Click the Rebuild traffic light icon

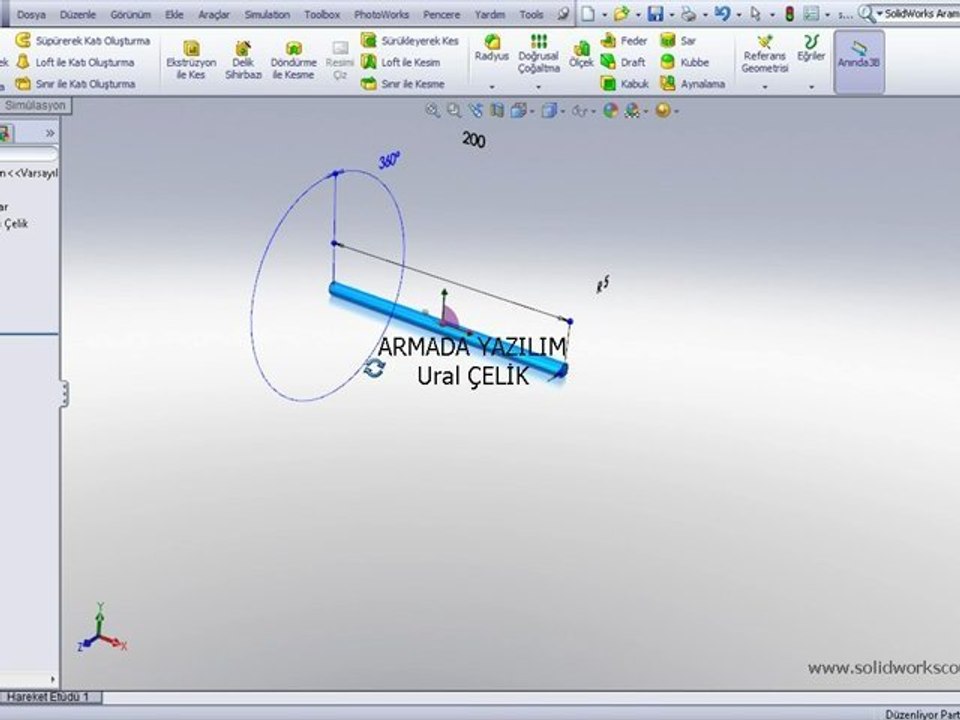coord(789,13)
